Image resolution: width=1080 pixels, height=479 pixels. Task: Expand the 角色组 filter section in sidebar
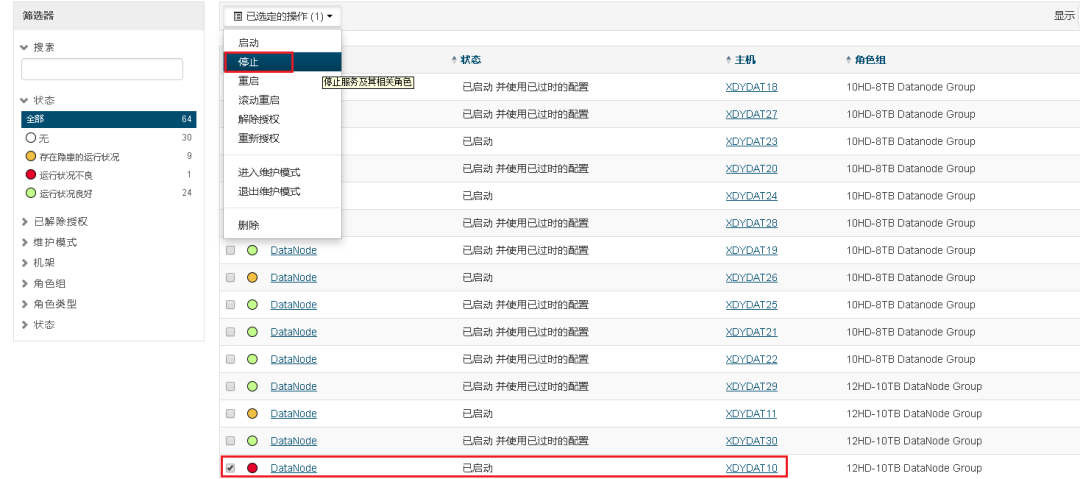(44, 283)
